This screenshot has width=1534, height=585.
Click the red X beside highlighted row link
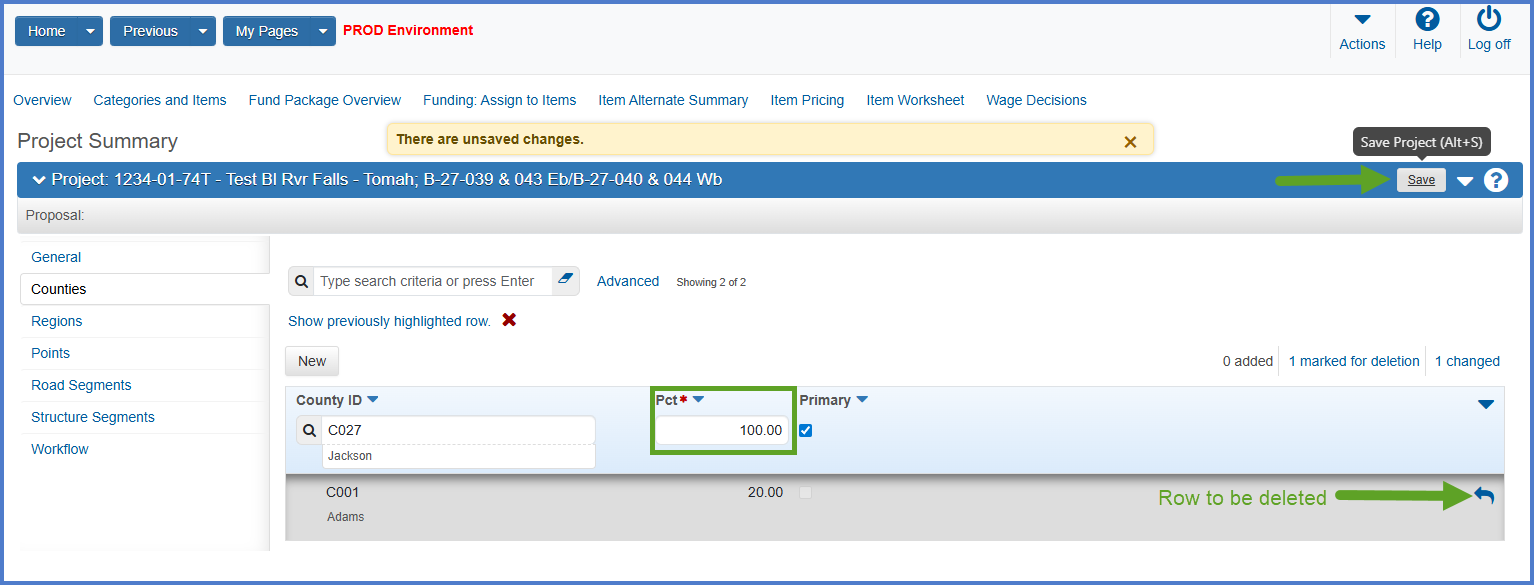[509, 321]
